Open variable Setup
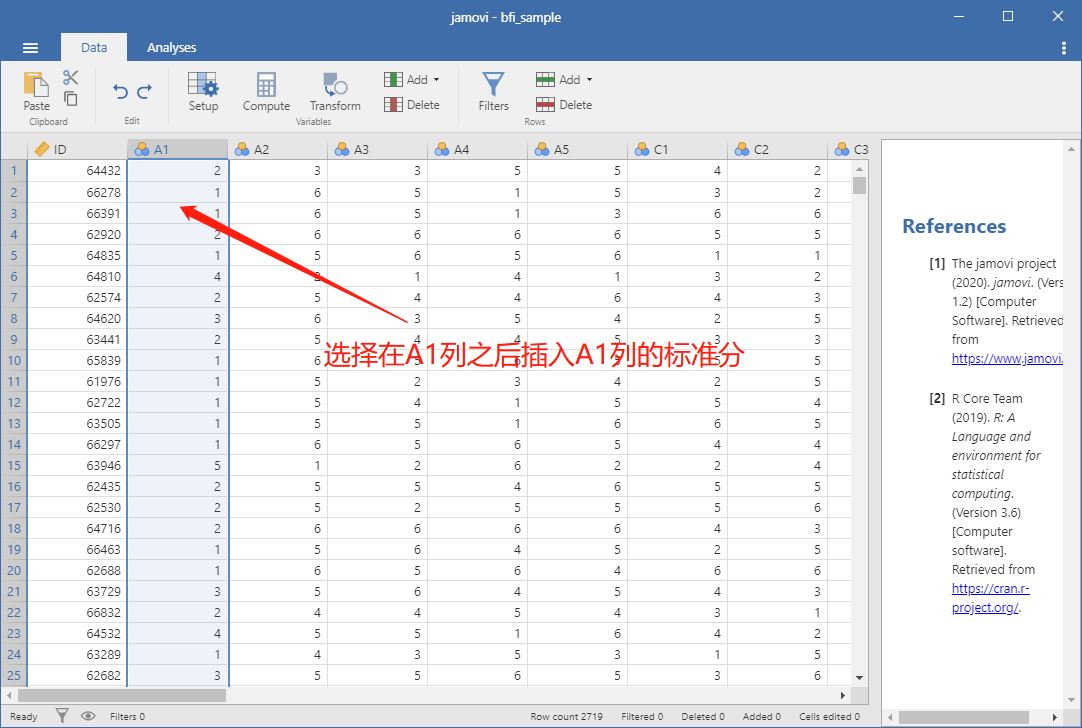 [204, 92]
